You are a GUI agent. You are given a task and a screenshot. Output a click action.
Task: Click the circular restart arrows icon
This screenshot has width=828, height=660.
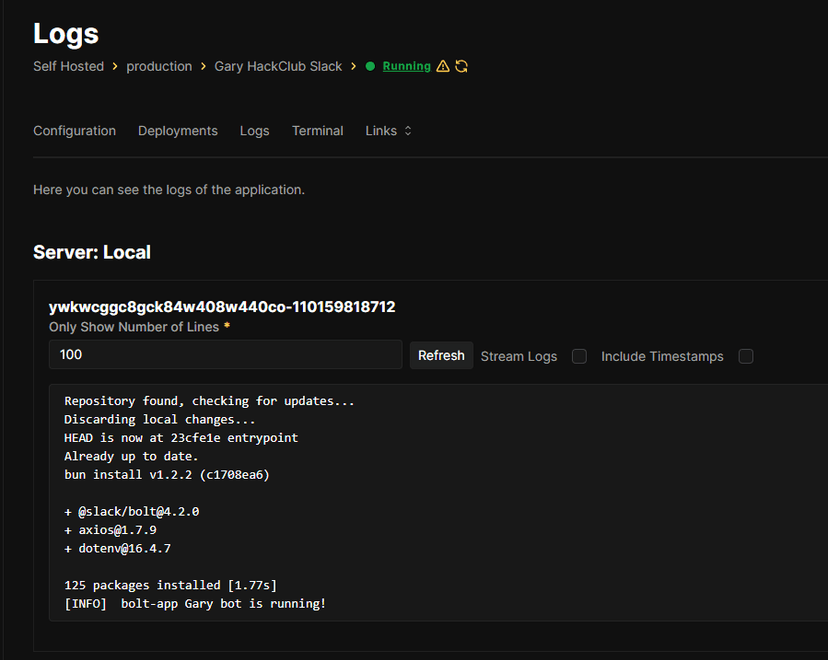click(461, 67)
